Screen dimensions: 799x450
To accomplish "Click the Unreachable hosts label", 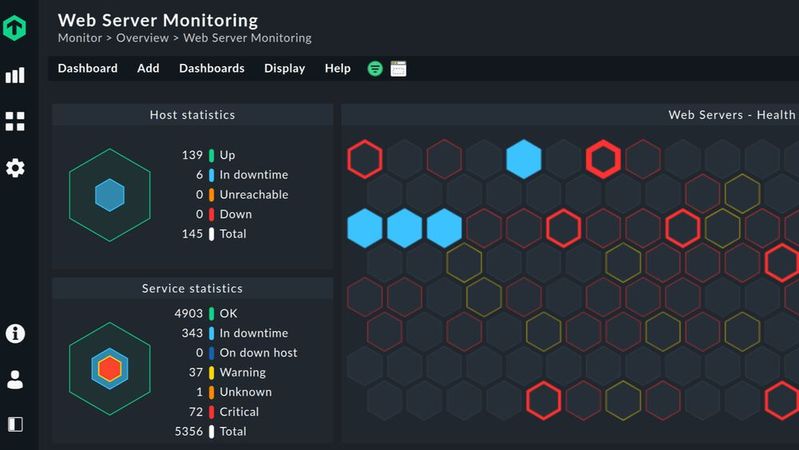I will click(254, 195).
